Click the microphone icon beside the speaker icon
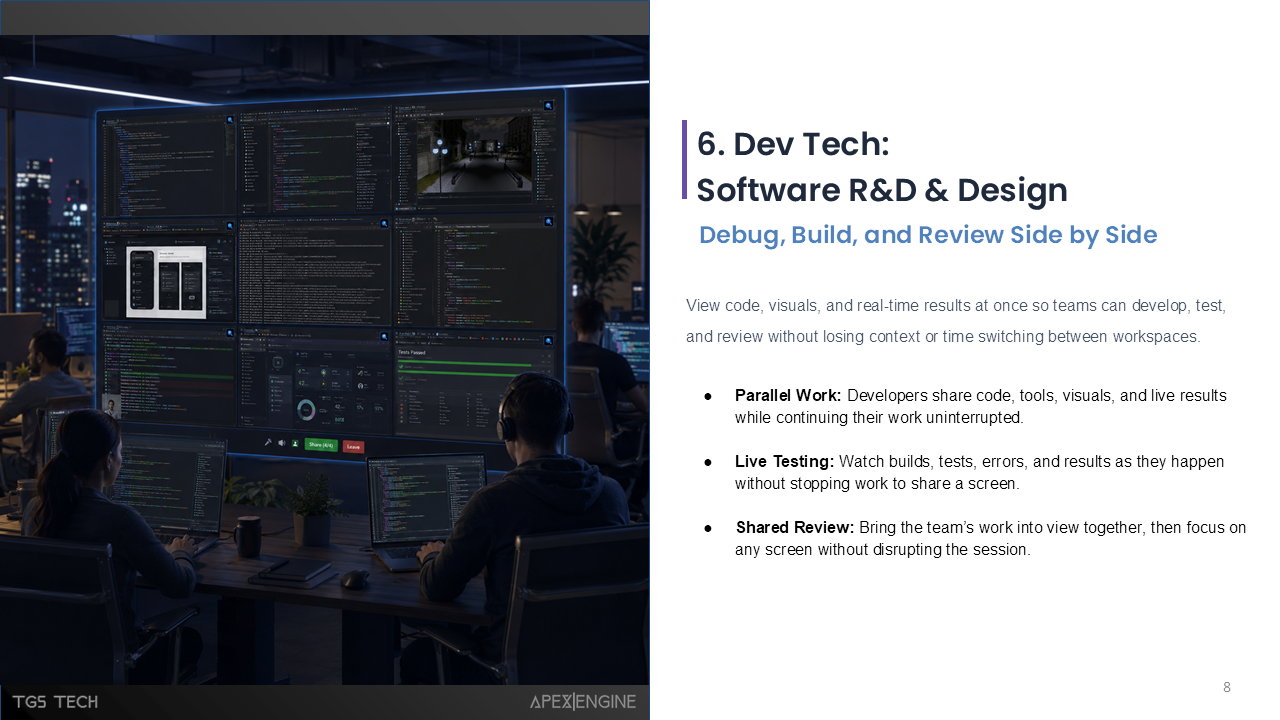Viewport: 1280px width, 720px height. click(x=268, y=443)
